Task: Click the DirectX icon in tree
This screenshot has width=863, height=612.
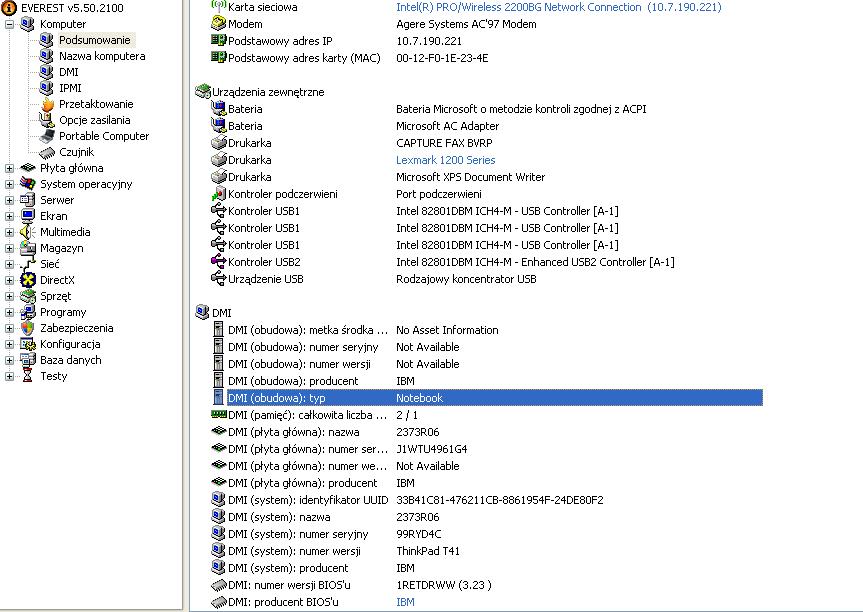Action: [28, 280]
